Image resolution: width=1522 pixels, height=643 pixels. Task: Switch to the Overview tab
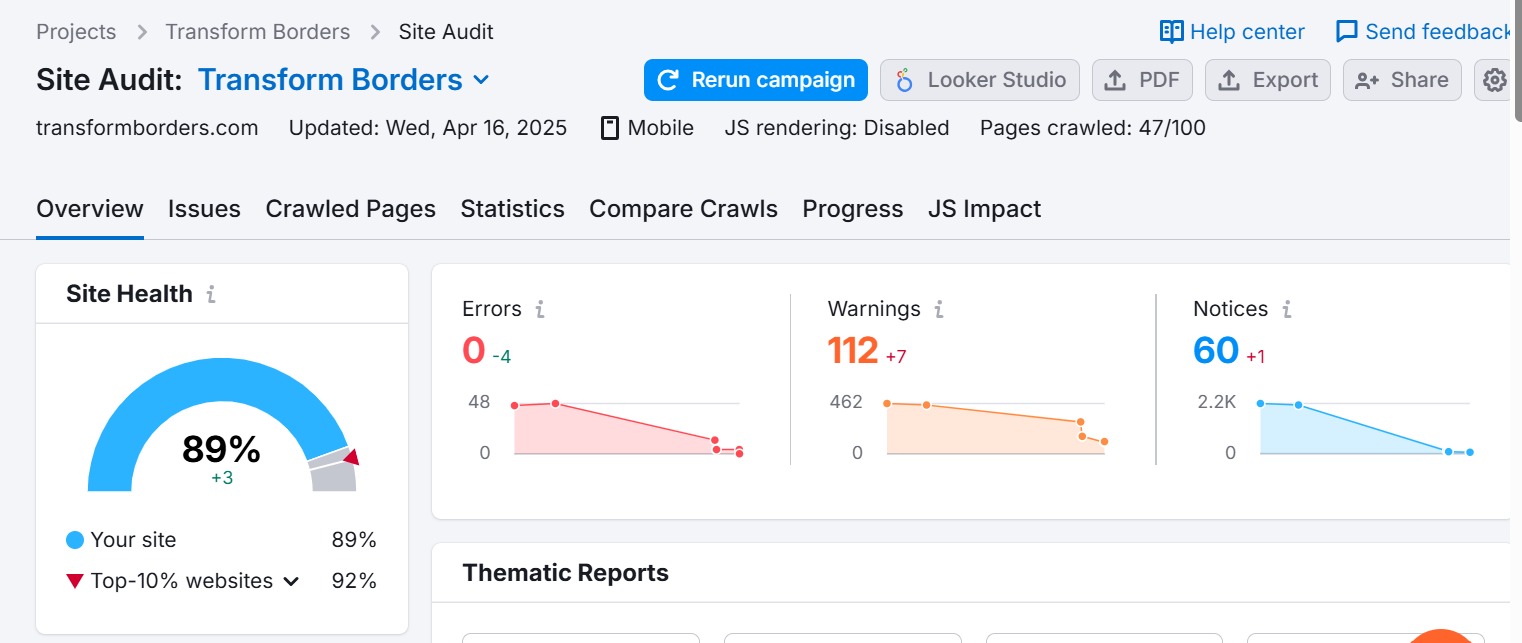(90, 209)
